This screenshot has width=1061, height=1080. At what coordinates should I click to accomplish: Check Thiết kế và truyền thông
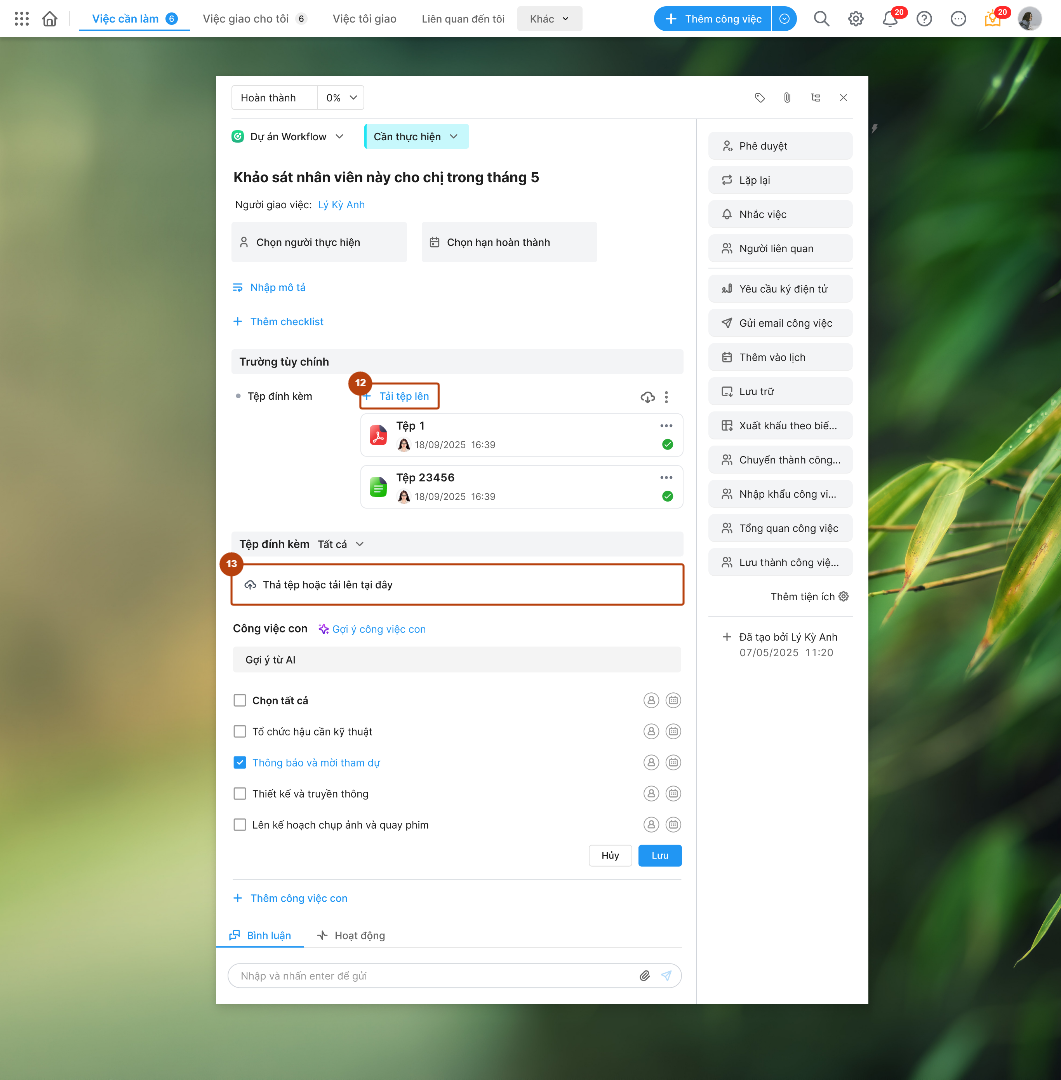[x=240, y=793]
